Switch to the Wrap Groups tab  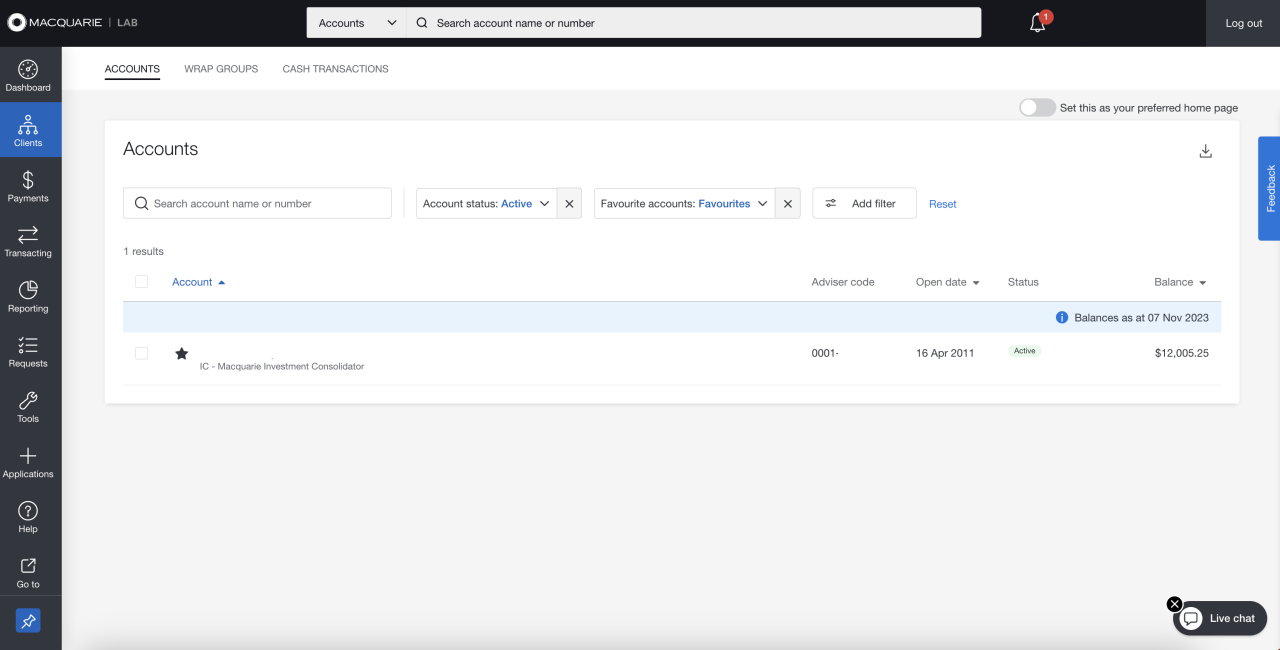pos(221,69)
